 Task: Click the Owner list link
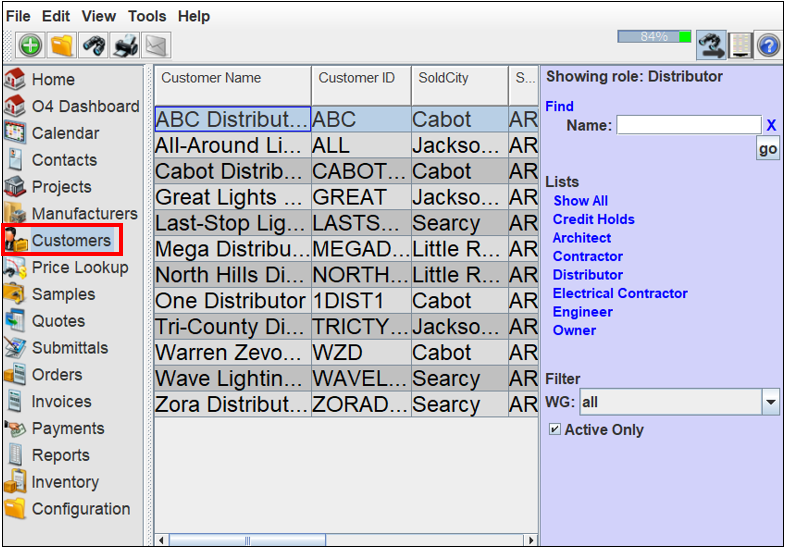pos(574,330)
